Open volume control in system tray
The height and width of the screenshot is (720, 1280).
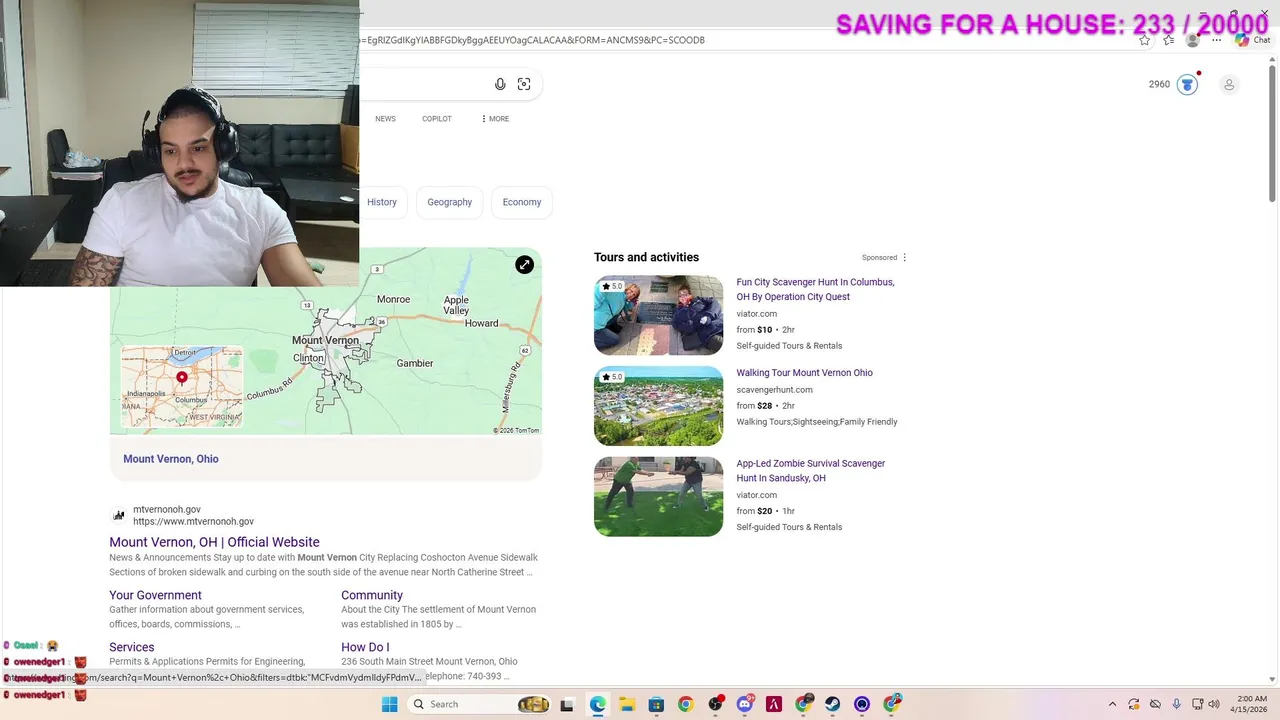pos(1214,704)
